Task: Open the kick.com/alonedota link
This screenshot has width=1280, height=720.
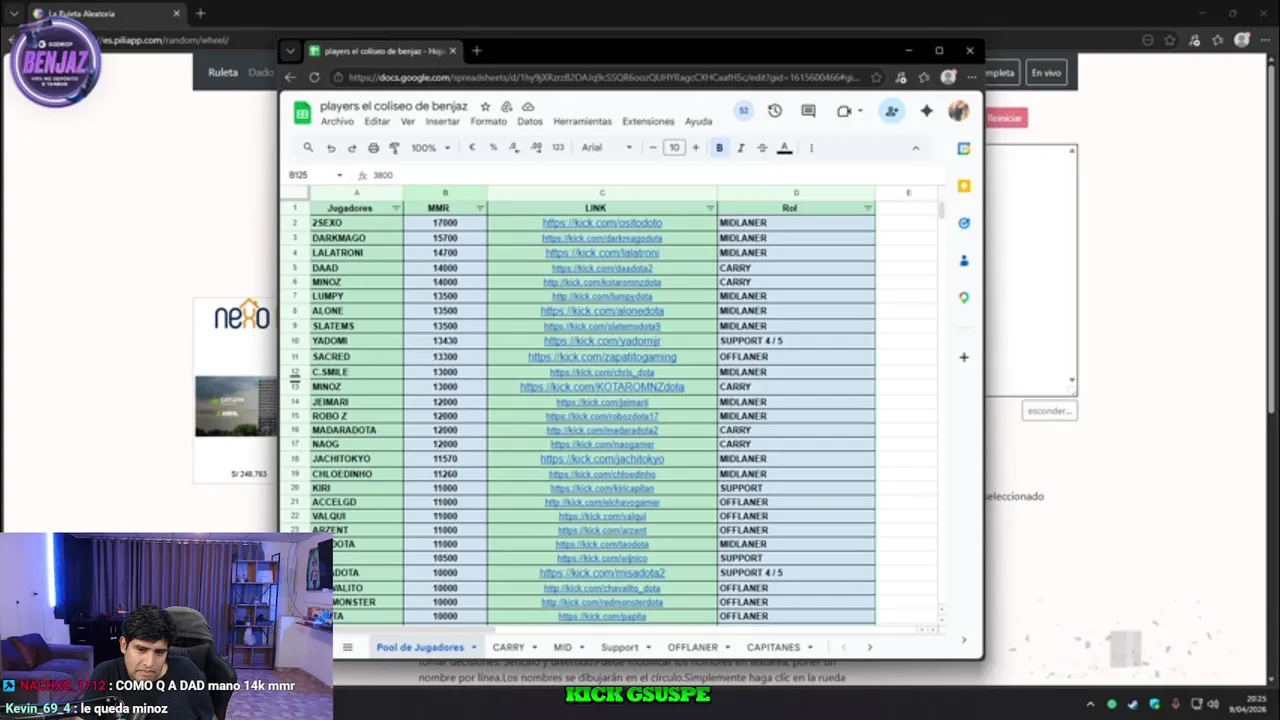Action: (602, 311)
